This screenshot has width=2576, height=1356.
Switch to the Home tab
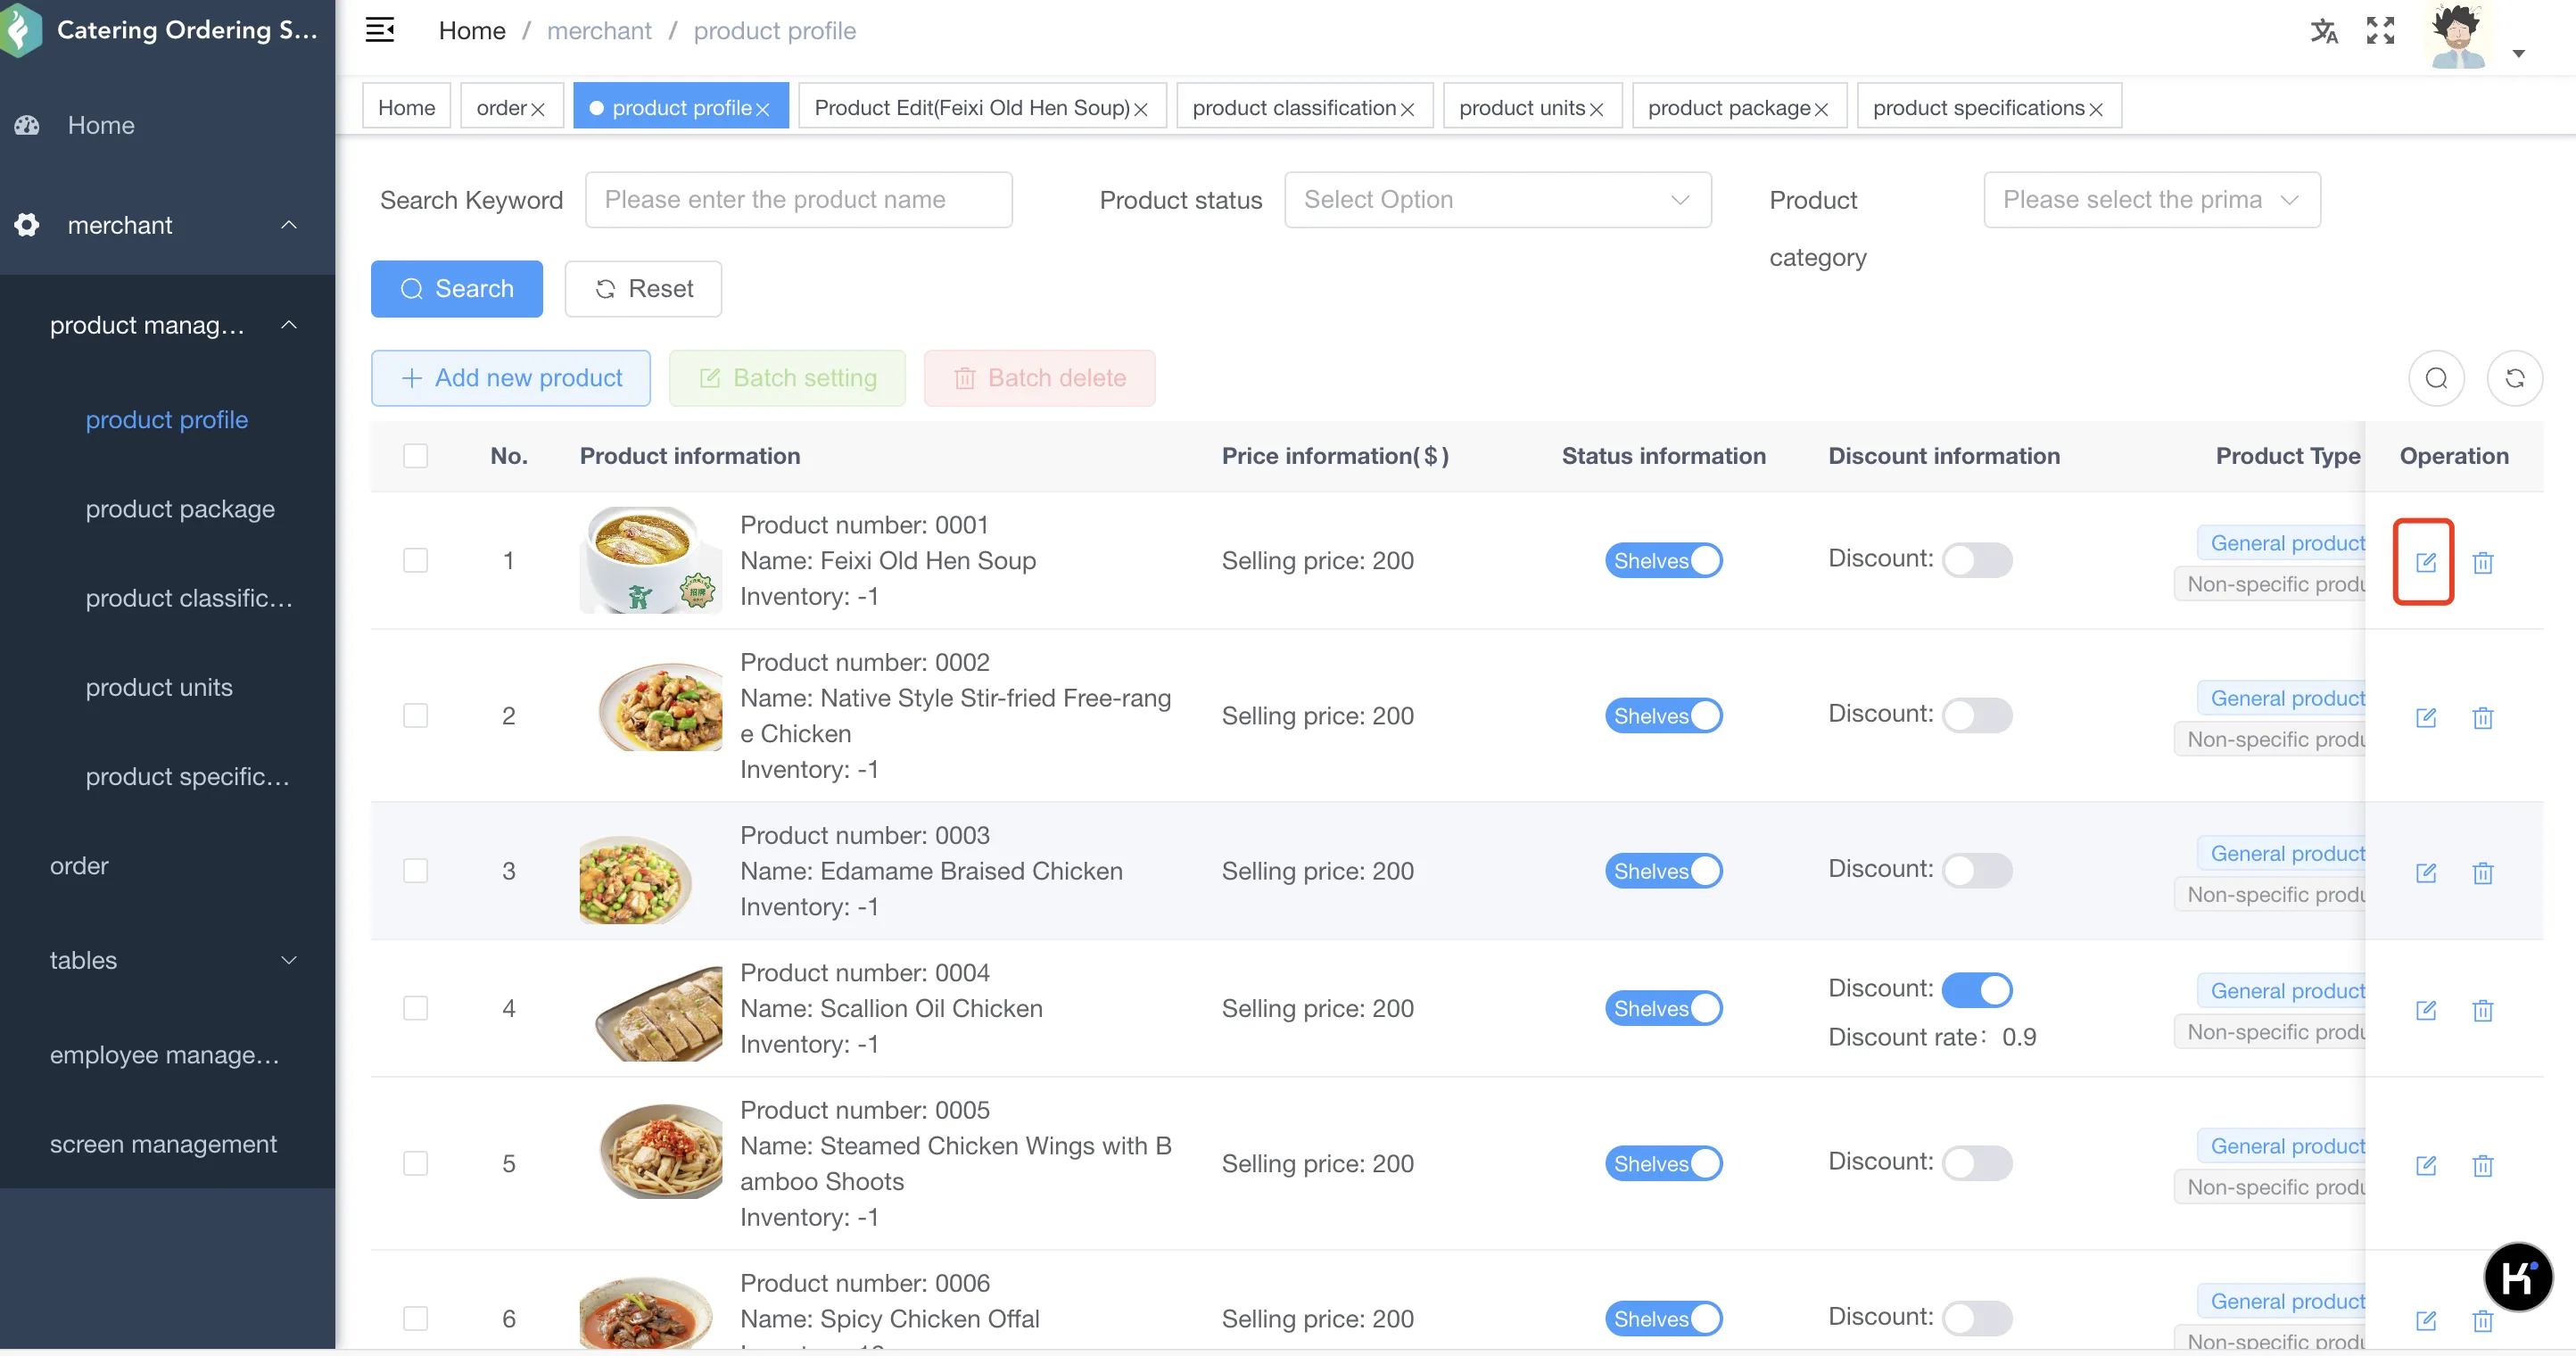(406, 108)
